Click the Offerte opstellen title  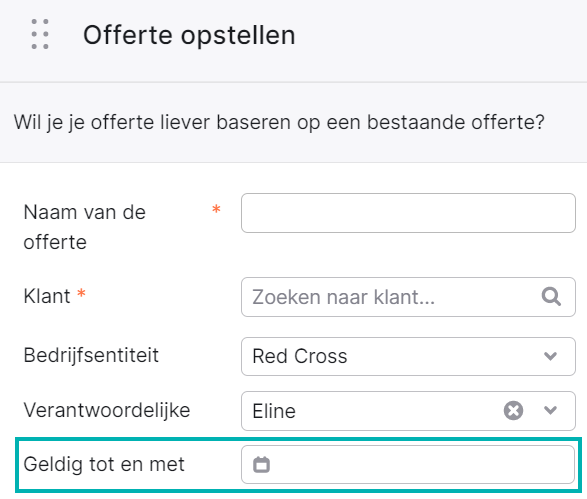pos(189,35)
